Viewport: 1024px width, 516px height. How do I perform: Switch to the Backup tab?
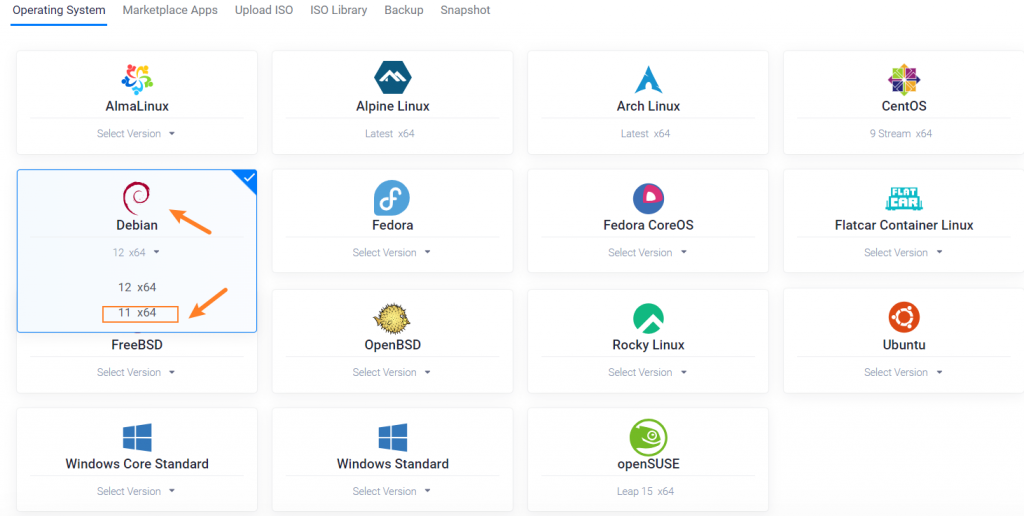(404, 10)
